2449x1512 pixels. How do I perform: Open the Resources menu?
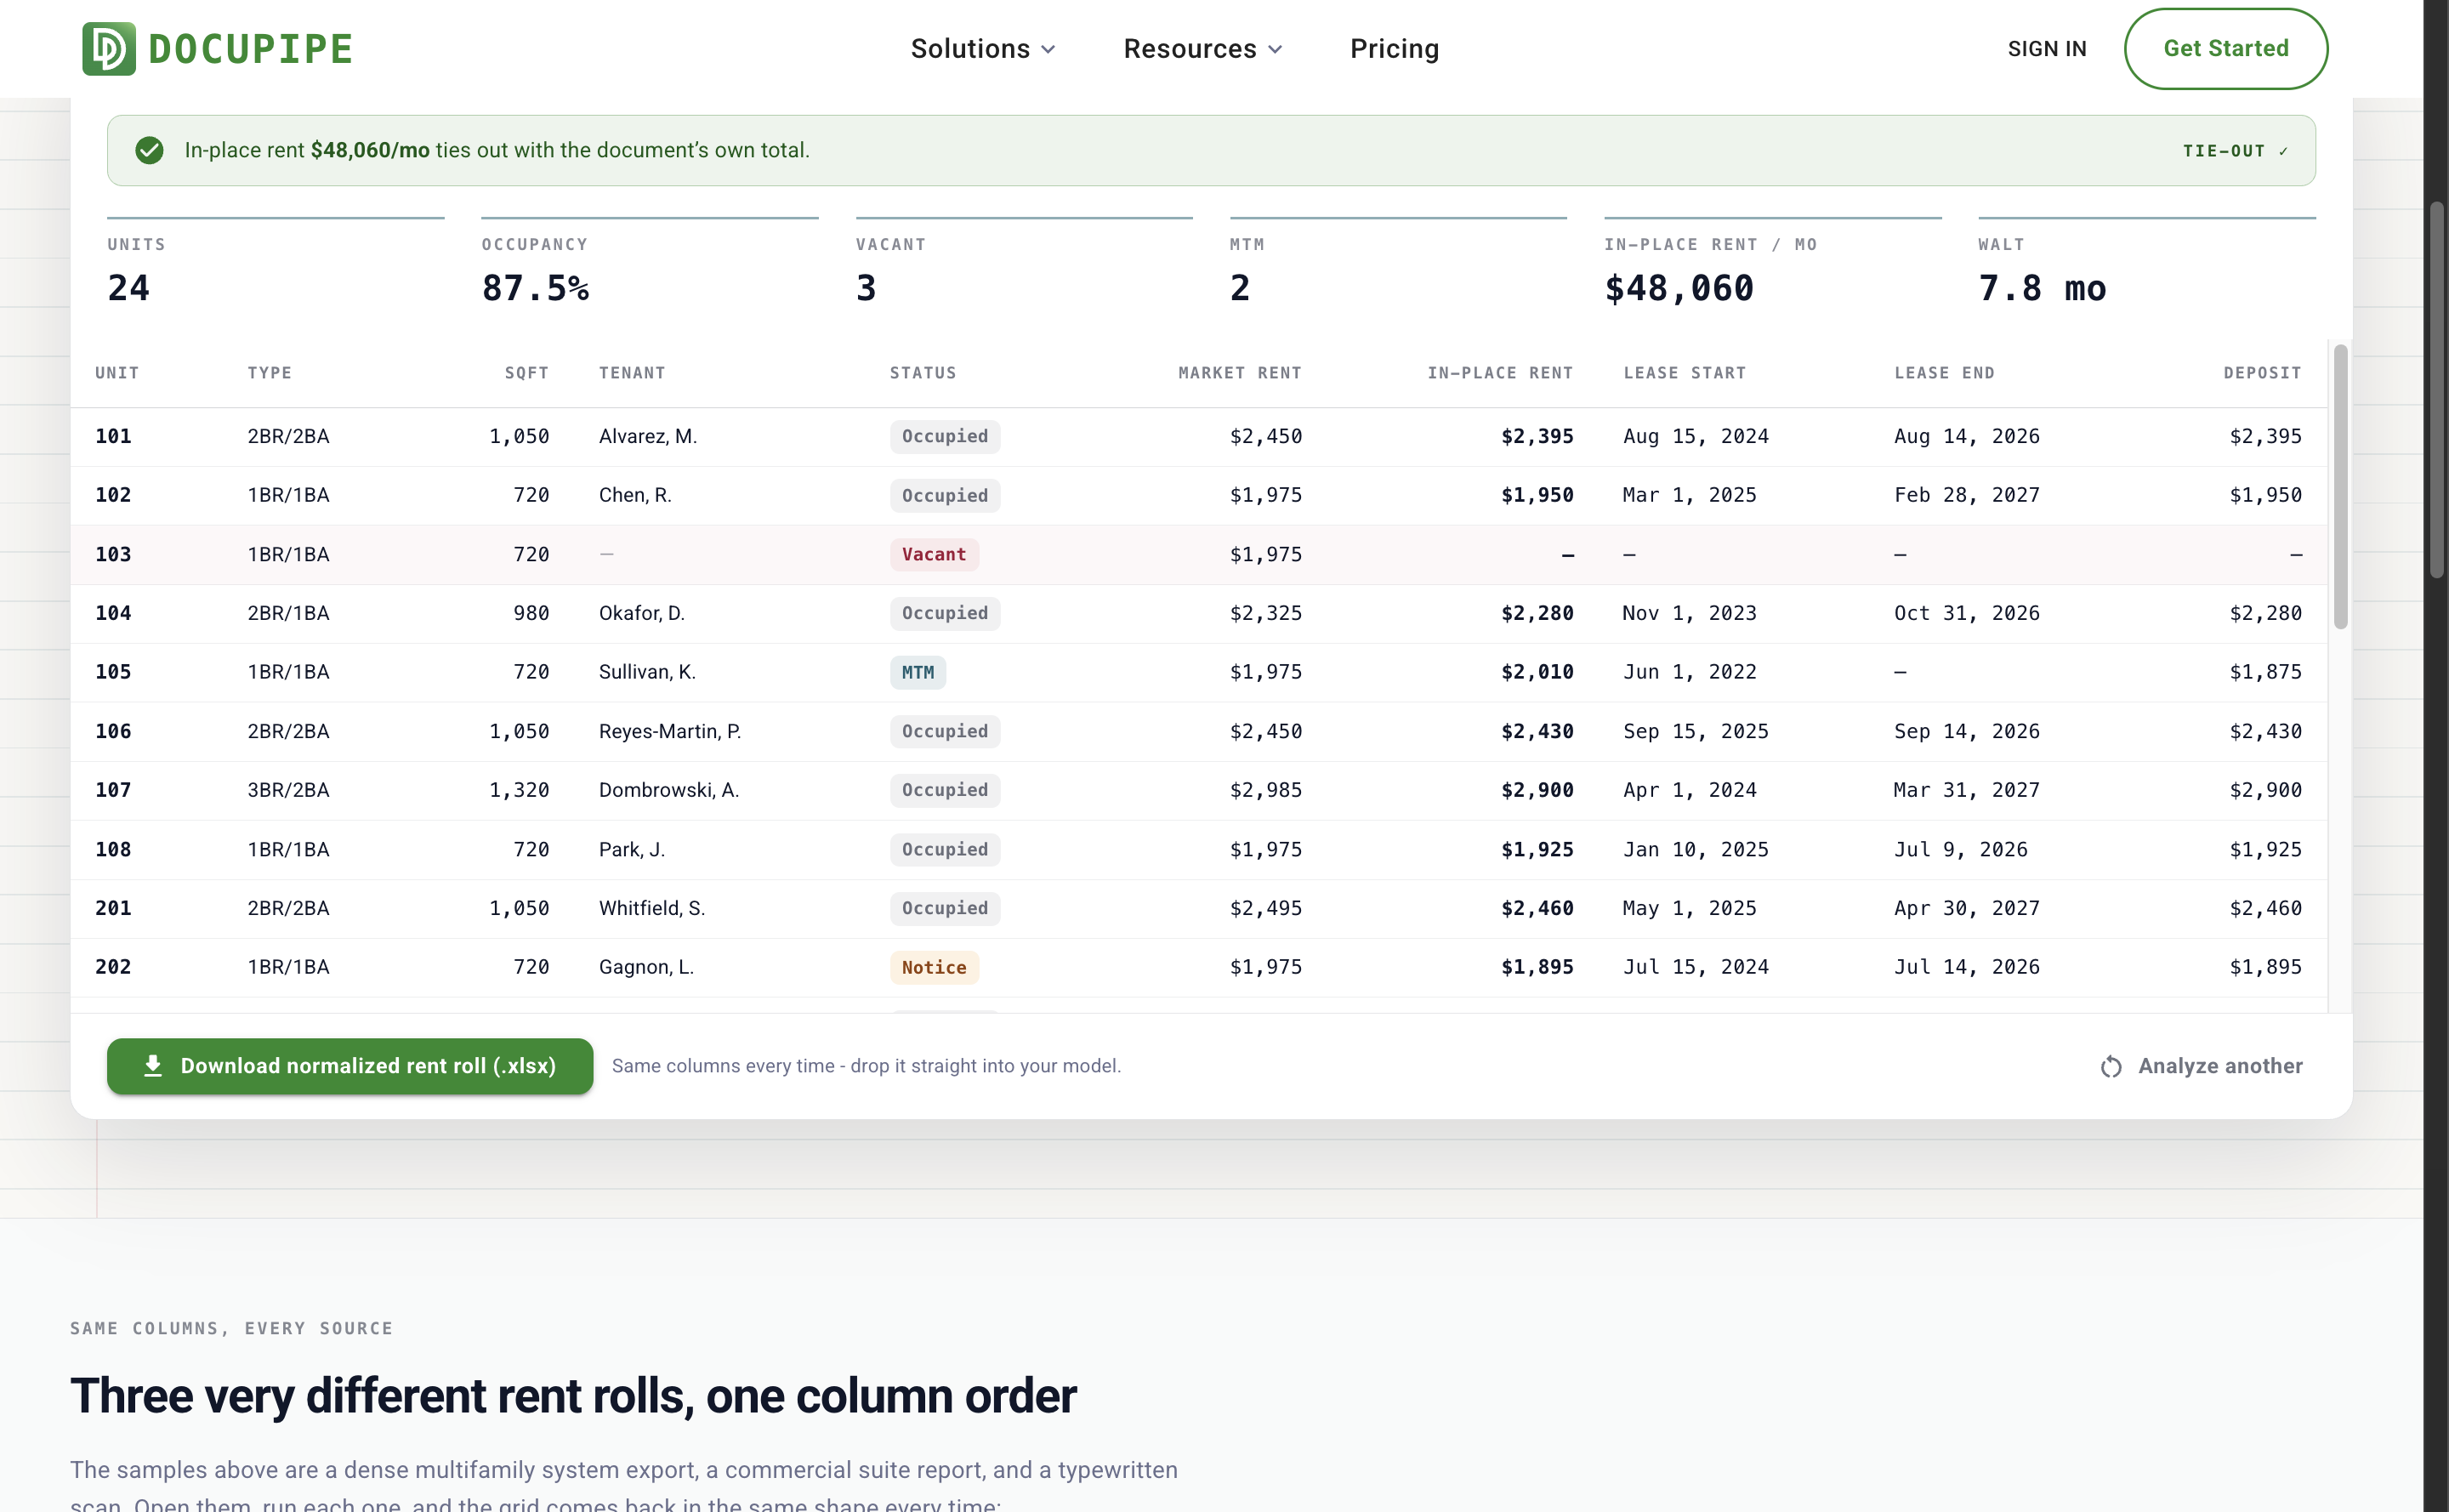tap(1203, 48)
